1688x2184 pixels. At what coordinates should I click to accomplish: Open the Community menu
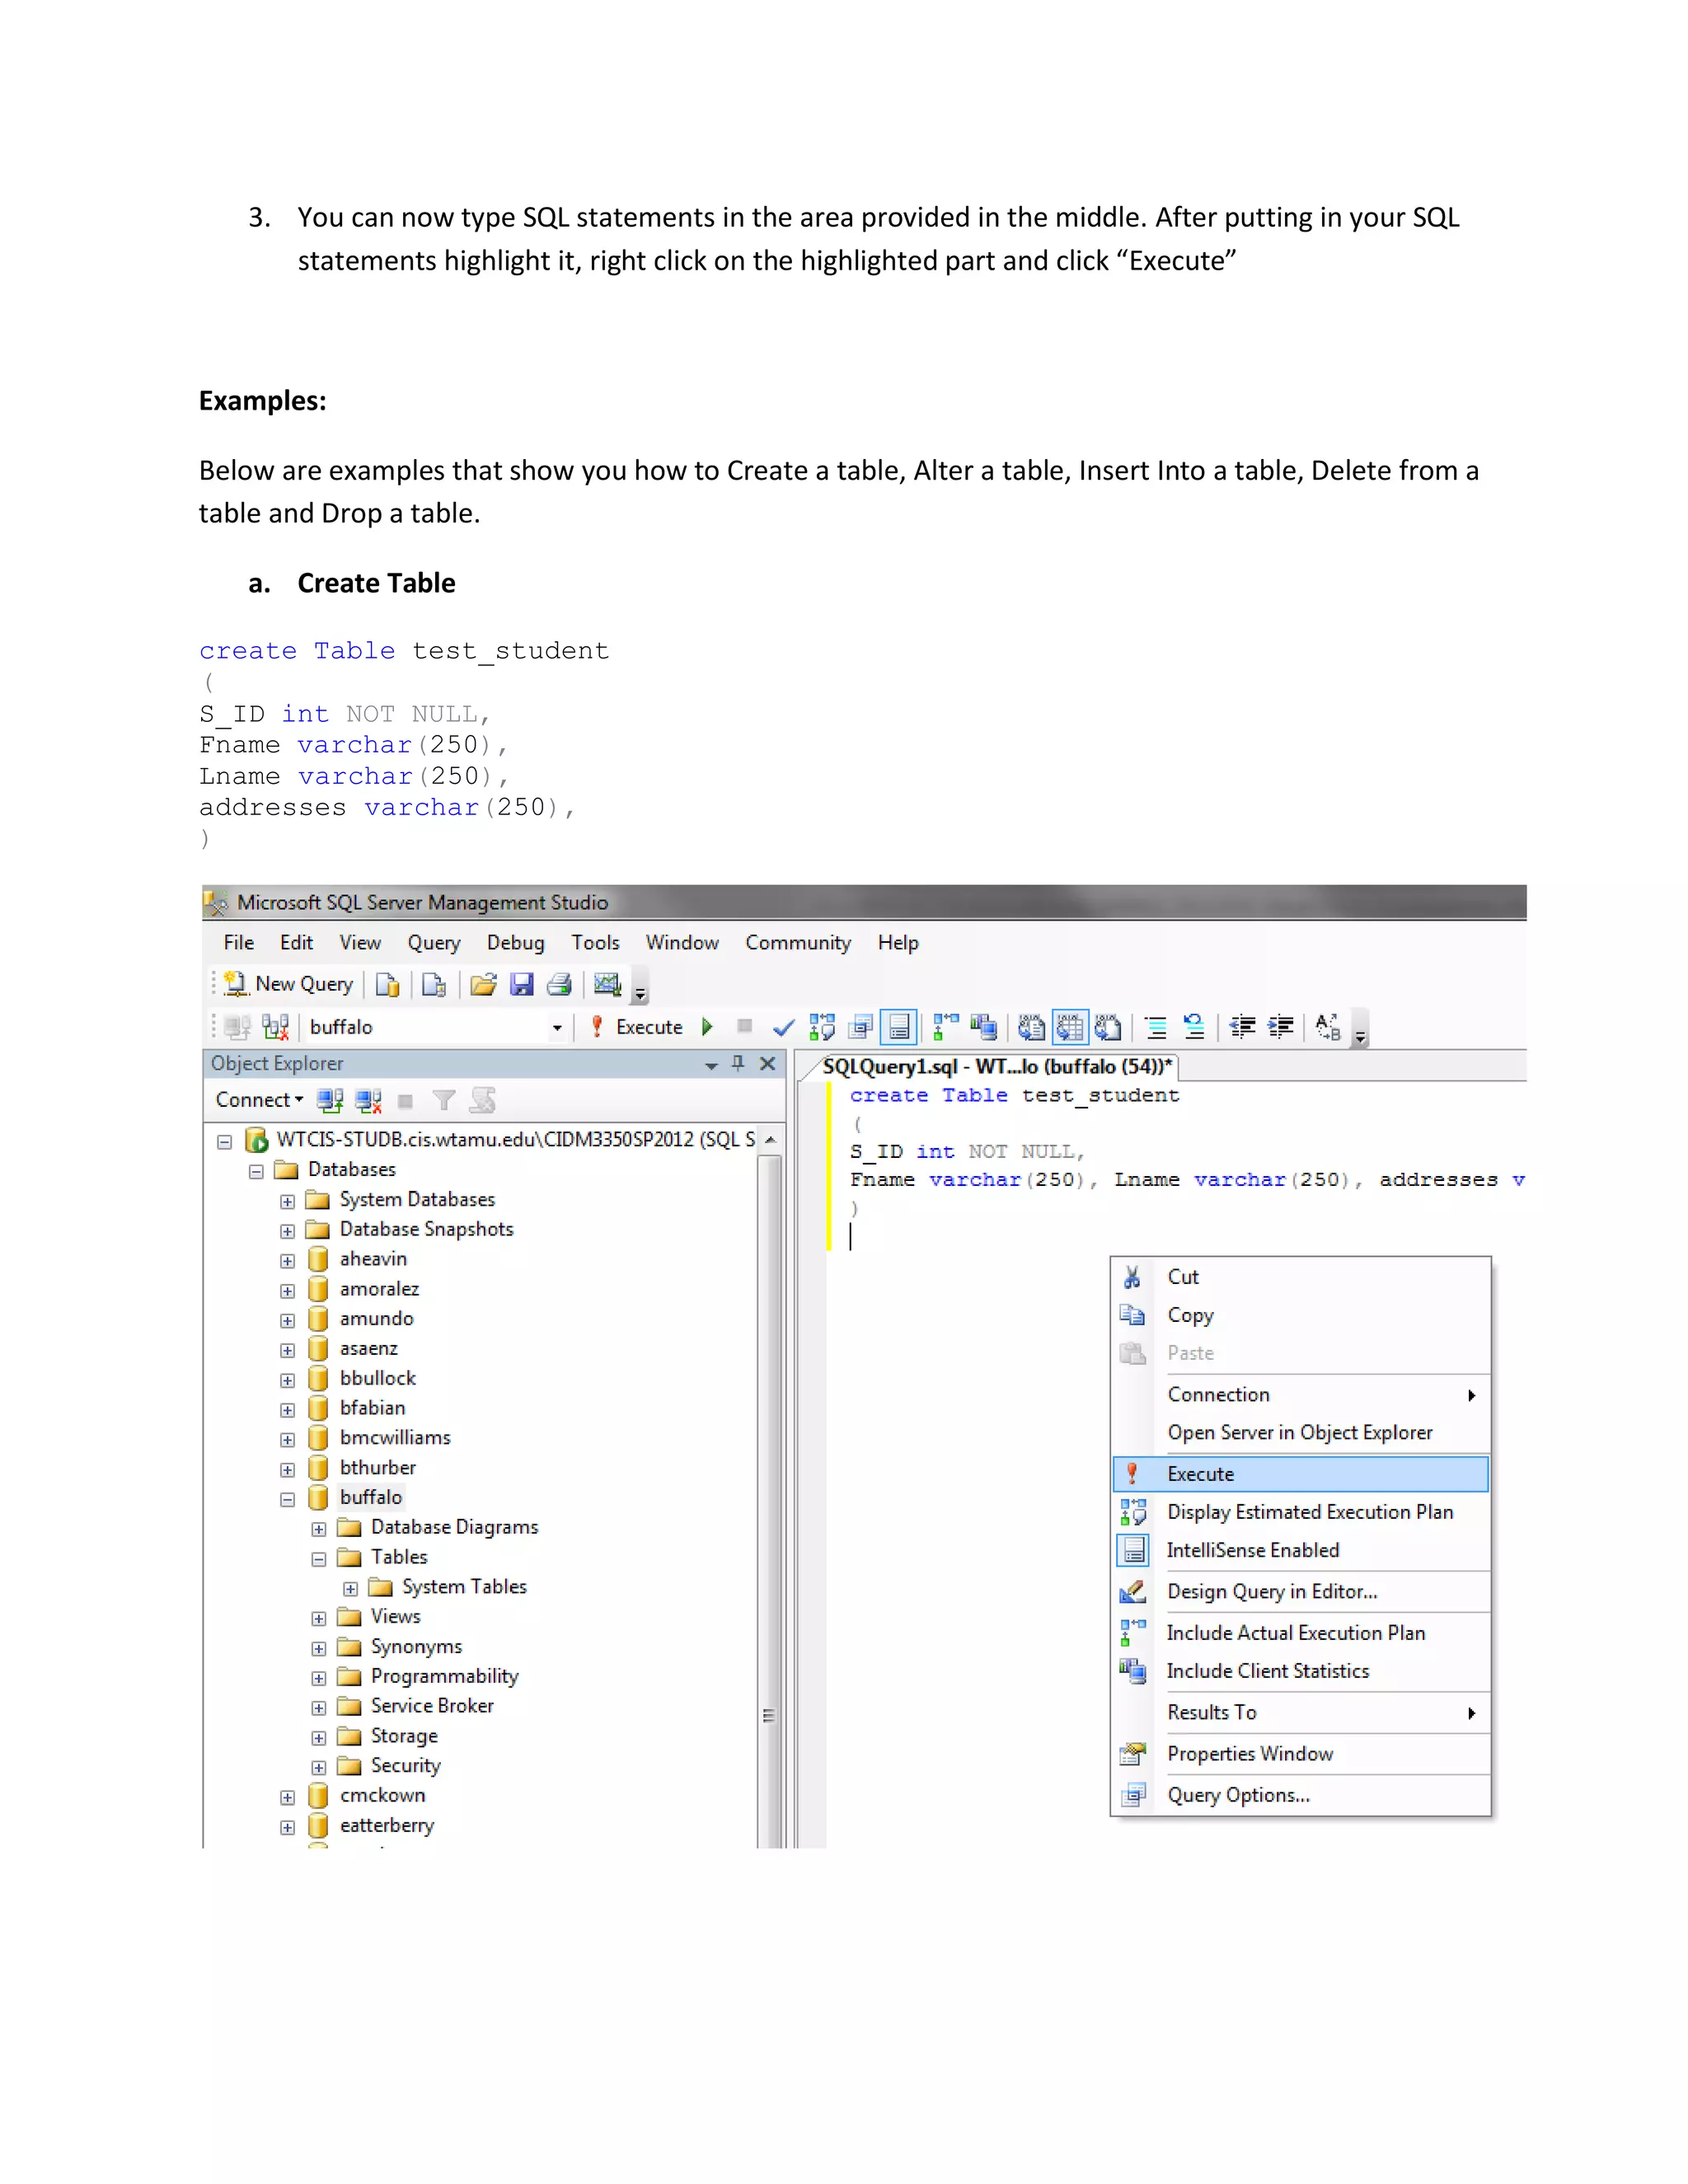click(798, 943)
